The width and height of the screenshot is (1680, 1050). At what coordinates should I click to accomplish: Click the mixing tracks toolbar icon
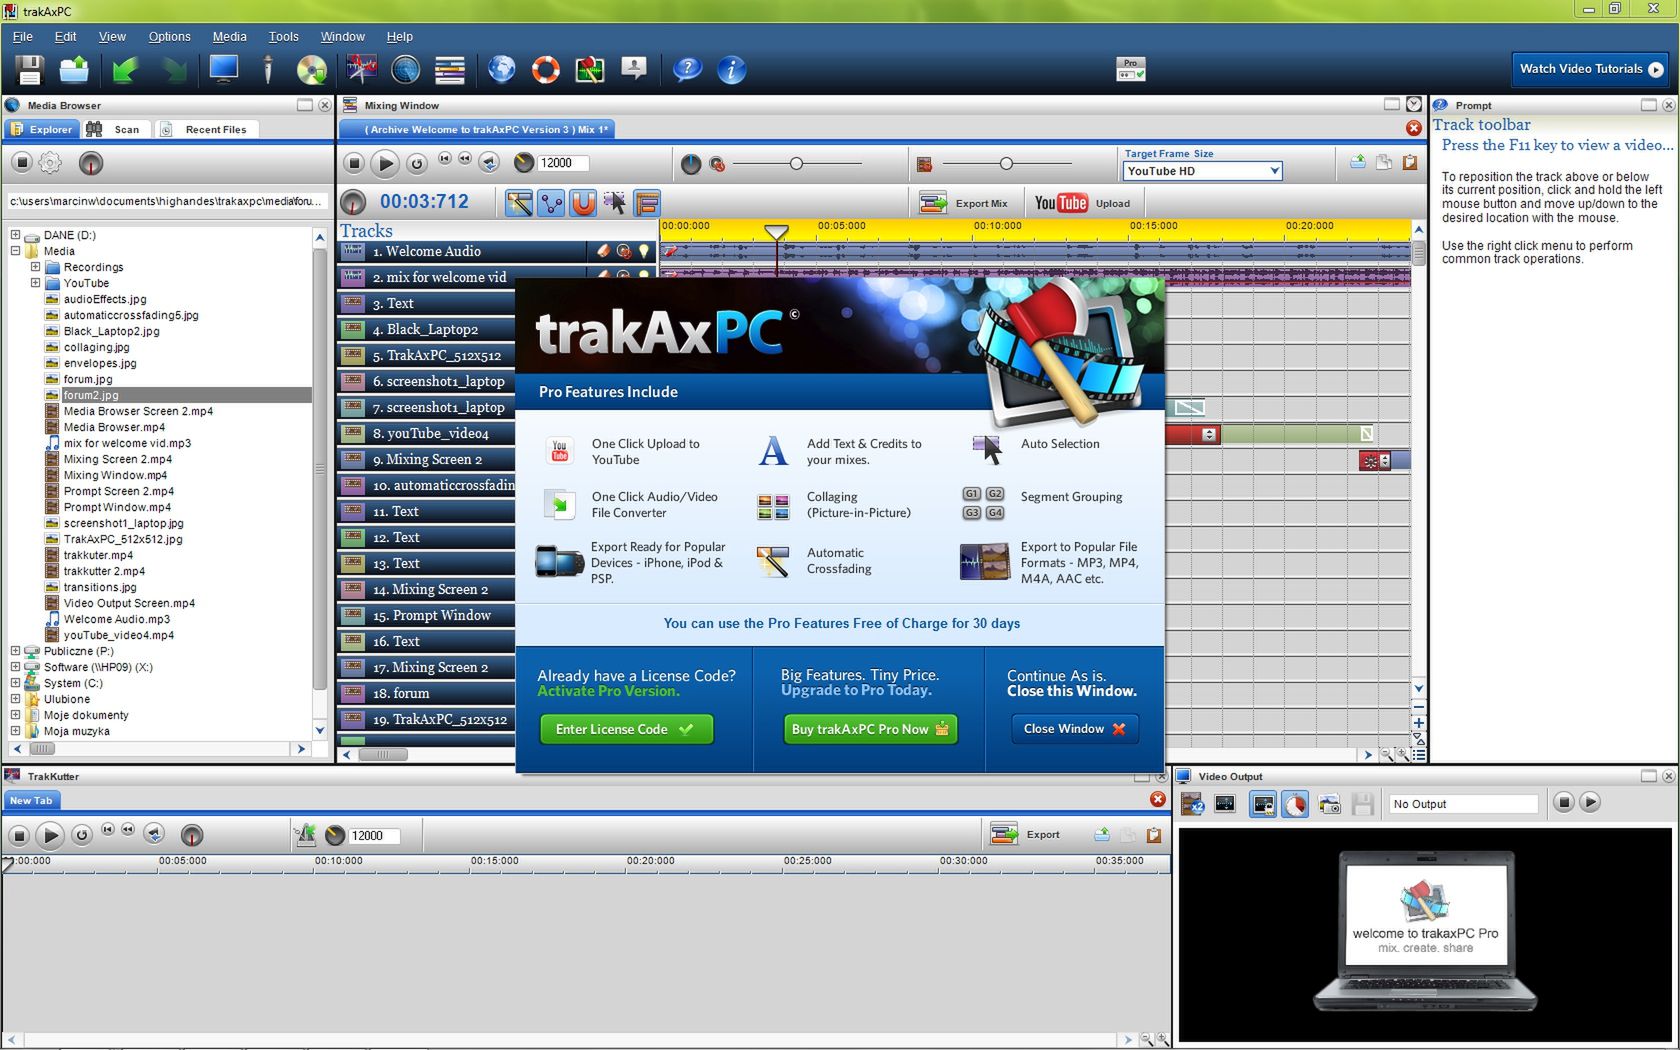pyautogui.click(x=450, y=69)
